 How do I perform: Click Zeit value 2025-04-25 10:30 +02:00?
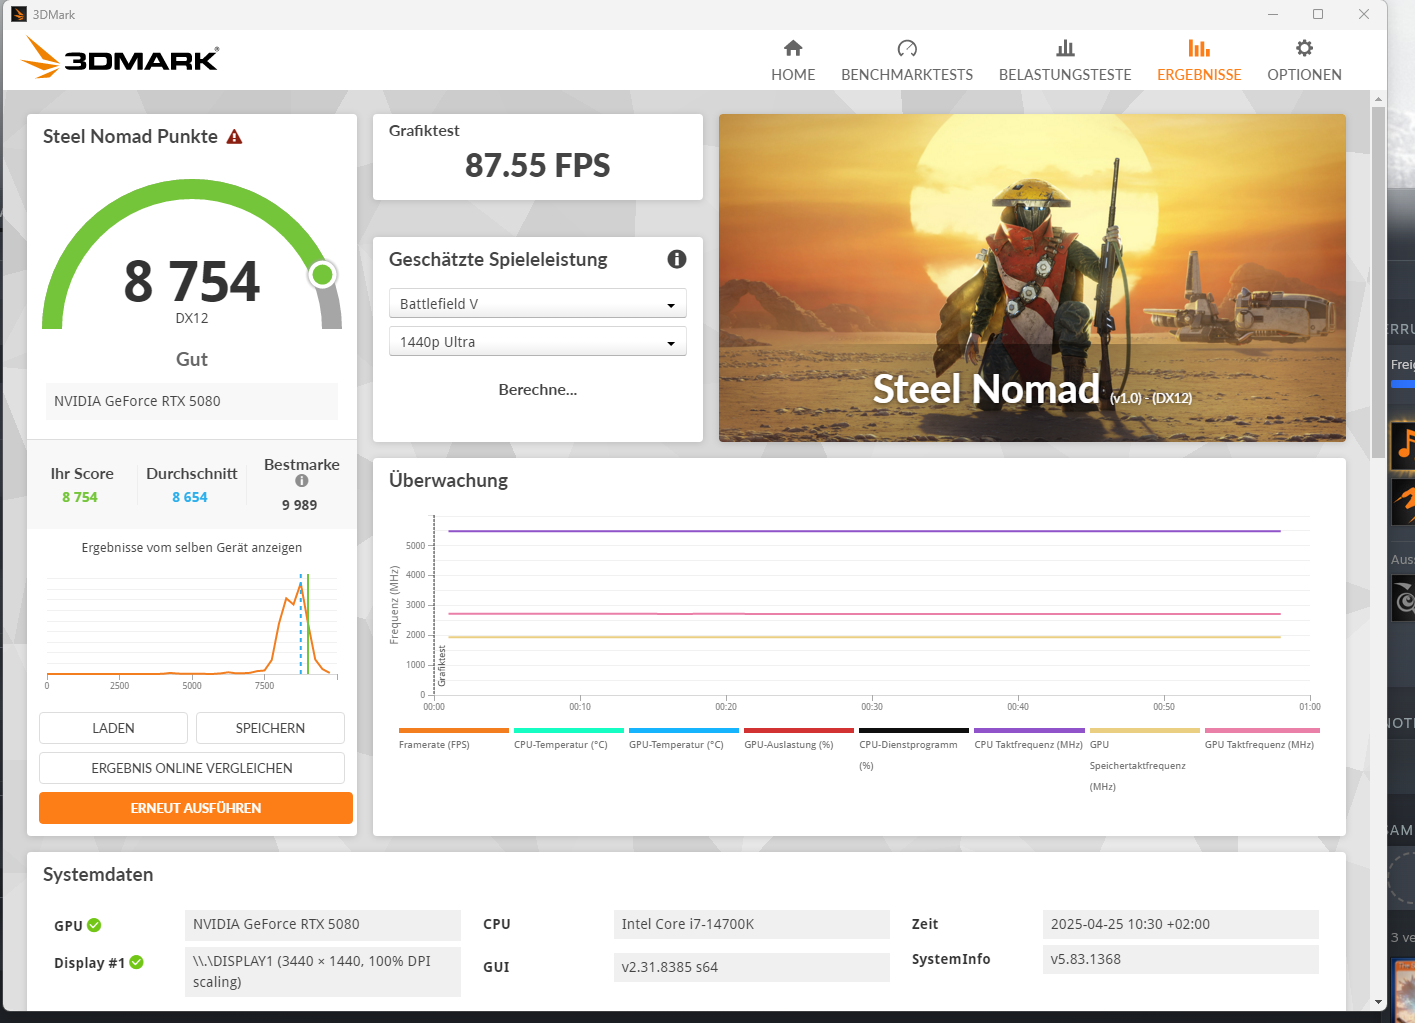tap(1181, 924)
